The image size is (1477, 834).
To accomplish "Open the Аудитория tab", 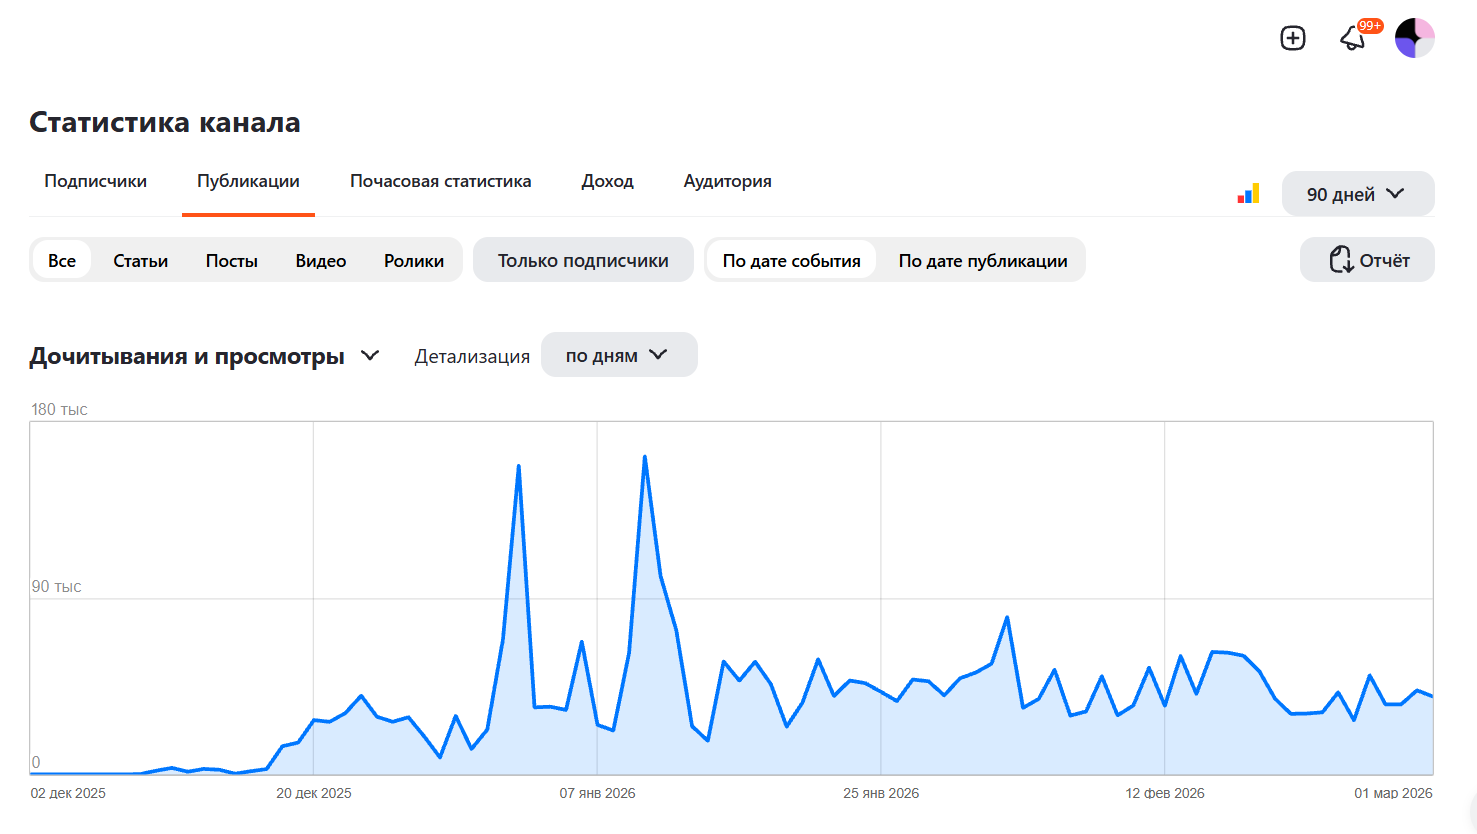I will (727, 181).
